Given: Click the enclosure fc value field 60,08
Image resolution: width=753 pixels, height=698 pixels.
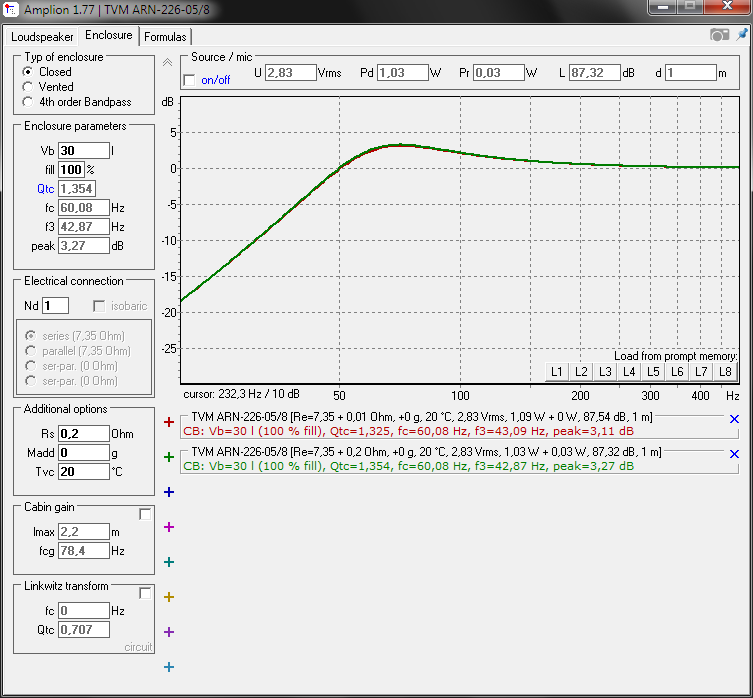Looking at the screenshot, I should [x=84, y=208].
